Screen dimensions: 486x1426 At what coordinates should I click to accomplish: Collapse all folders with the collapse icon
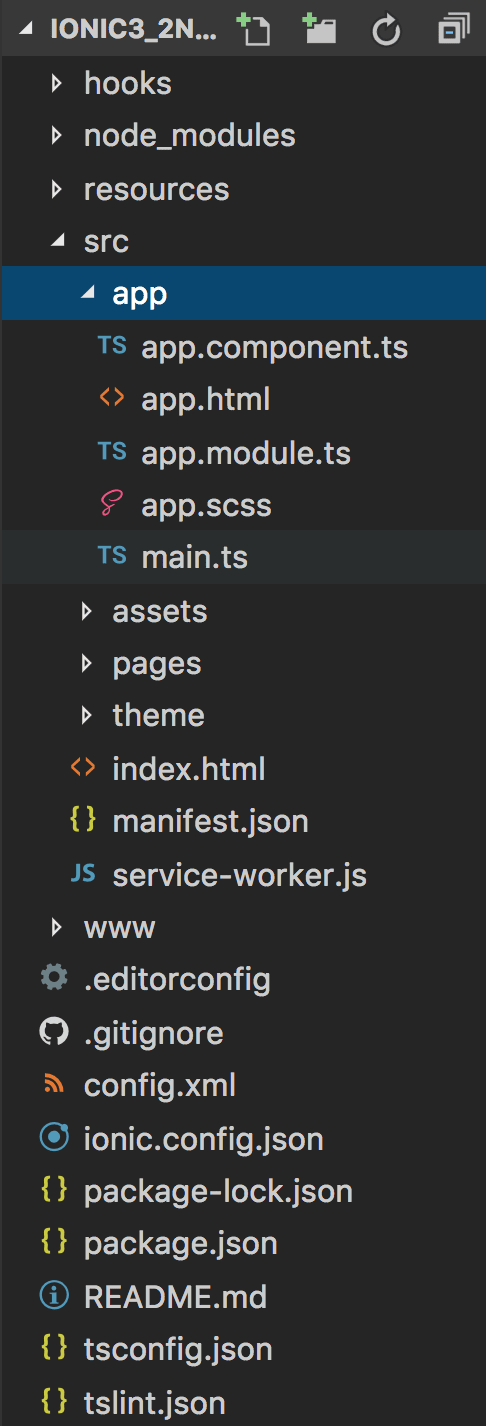[454, 30]
